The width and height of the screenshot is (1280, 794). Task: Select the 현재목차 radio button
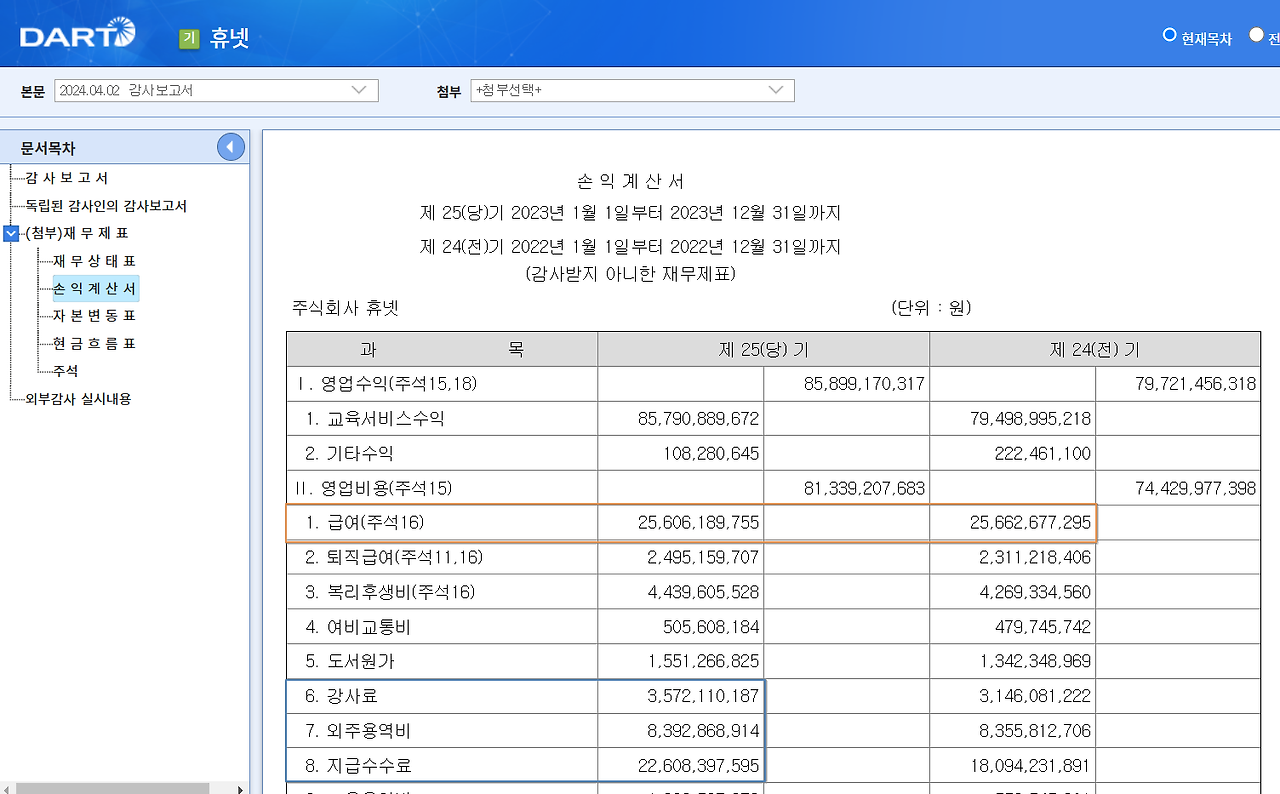(1168, 36)
